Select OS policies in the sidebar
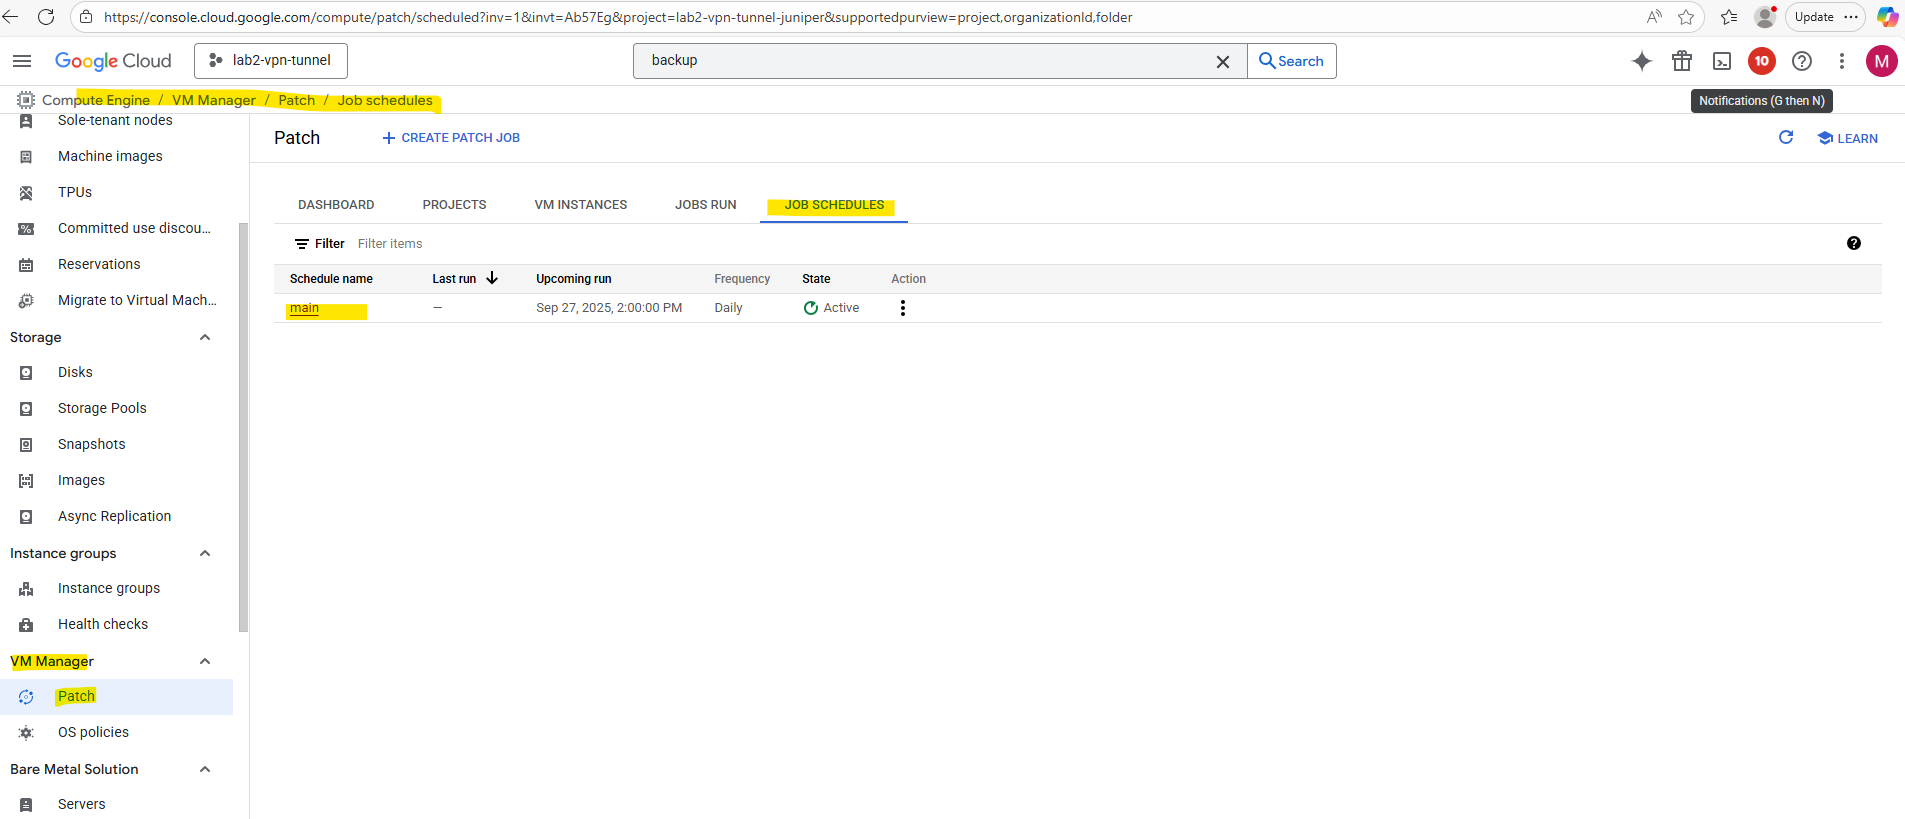 pyautogui.click(x=93, y=732)
